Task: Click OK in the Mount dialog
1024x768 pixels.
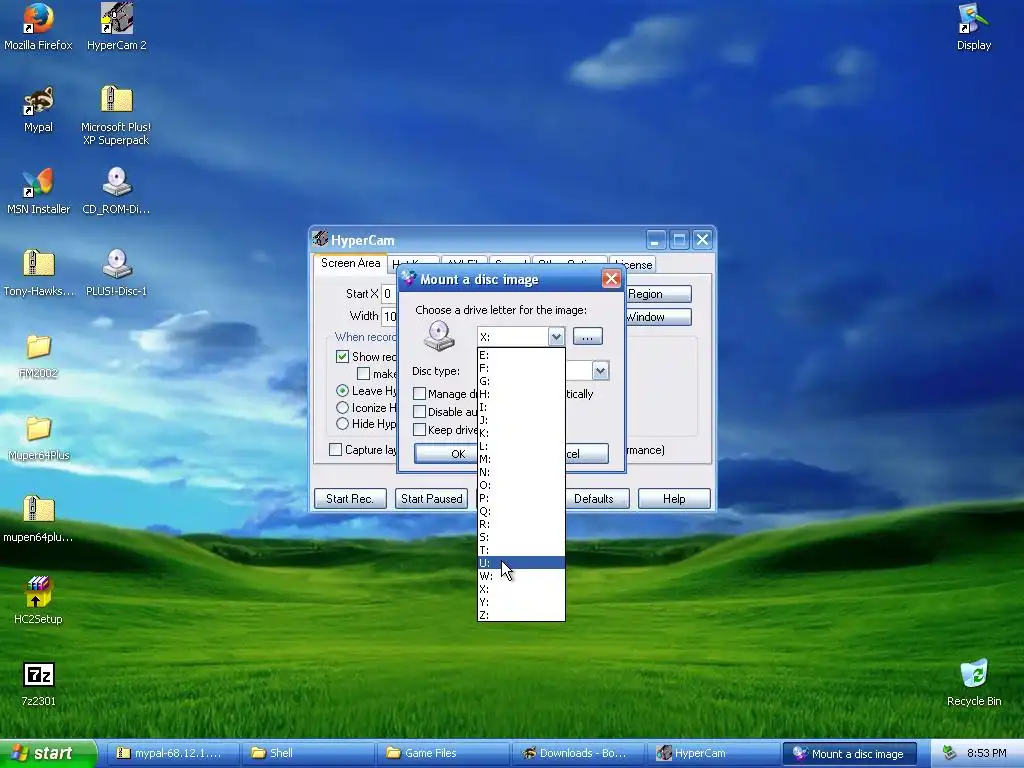Action: 446,454
